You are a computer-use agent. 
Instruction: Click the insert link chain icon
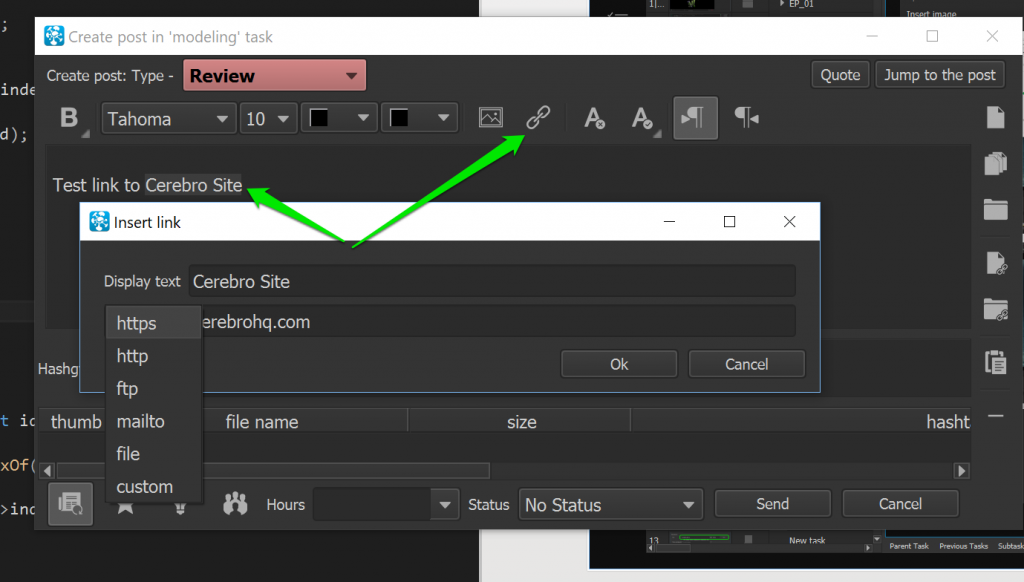[538, 118]
